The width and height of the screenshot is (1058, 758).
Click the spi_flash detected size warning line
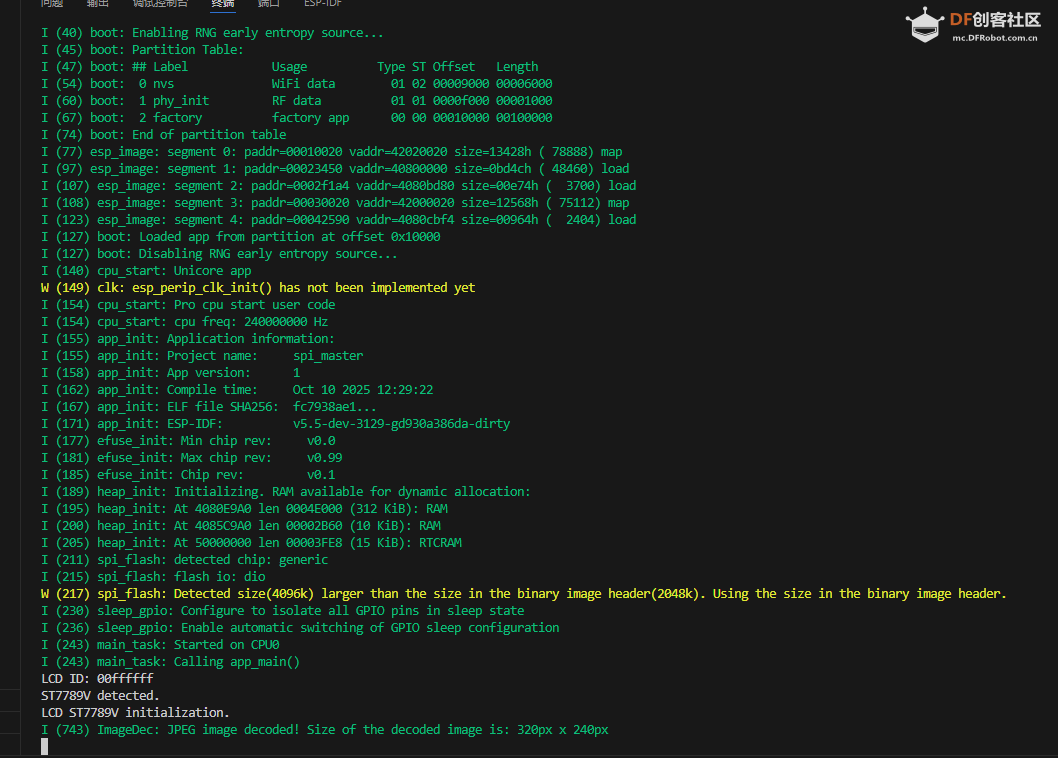(523, 594)
